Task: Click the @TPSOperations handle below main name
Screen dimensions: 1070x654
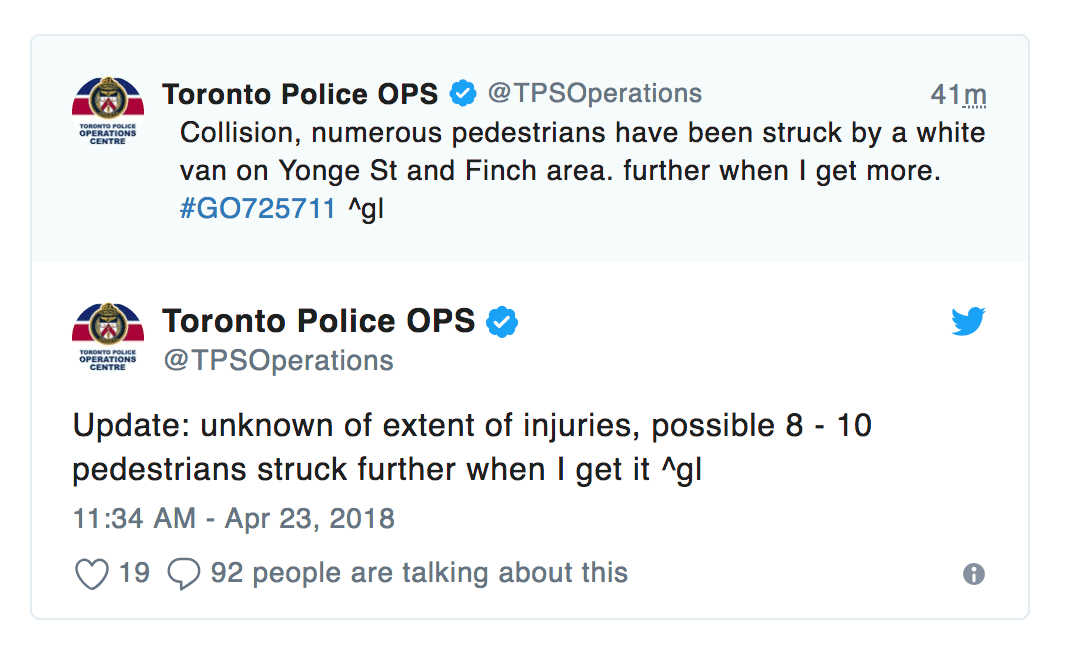Action: [x=278, y=360]
